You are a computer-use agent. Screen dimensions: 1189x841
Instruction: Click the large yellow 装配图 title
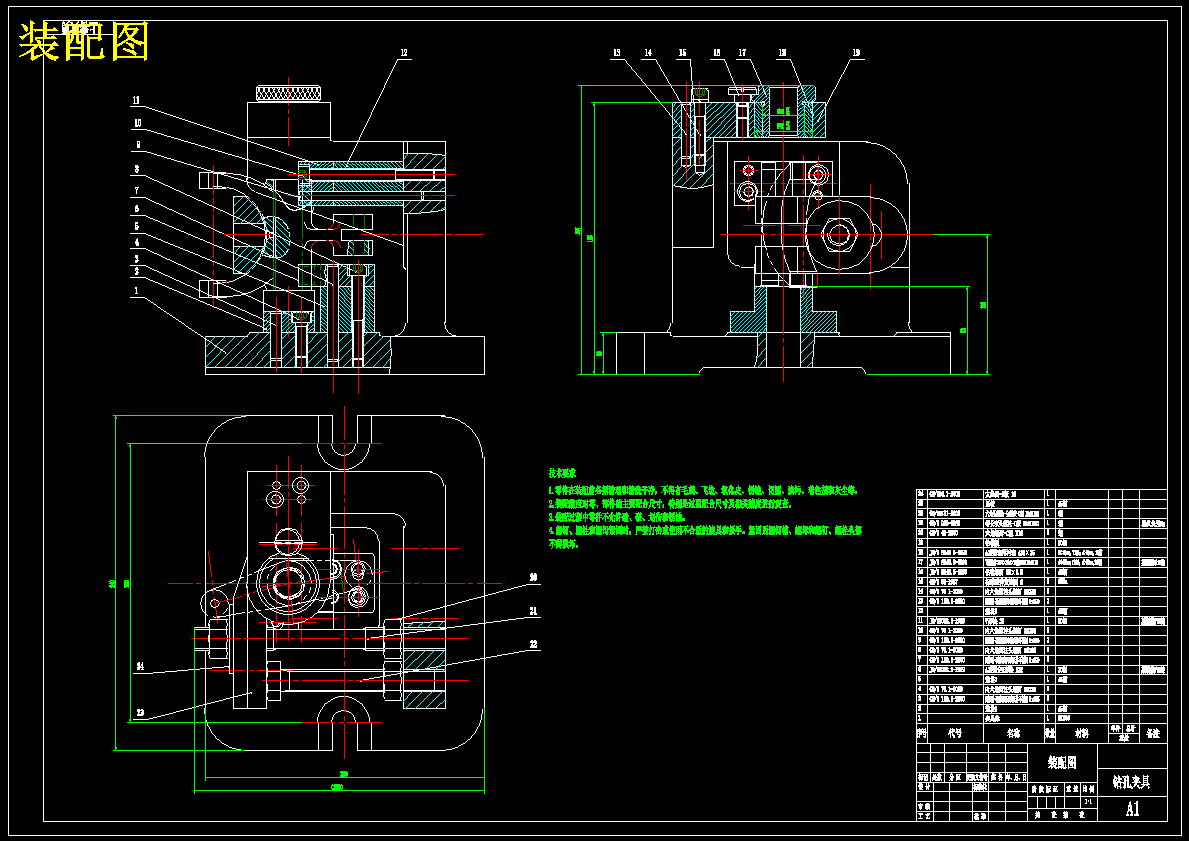(x=83, y=42)
